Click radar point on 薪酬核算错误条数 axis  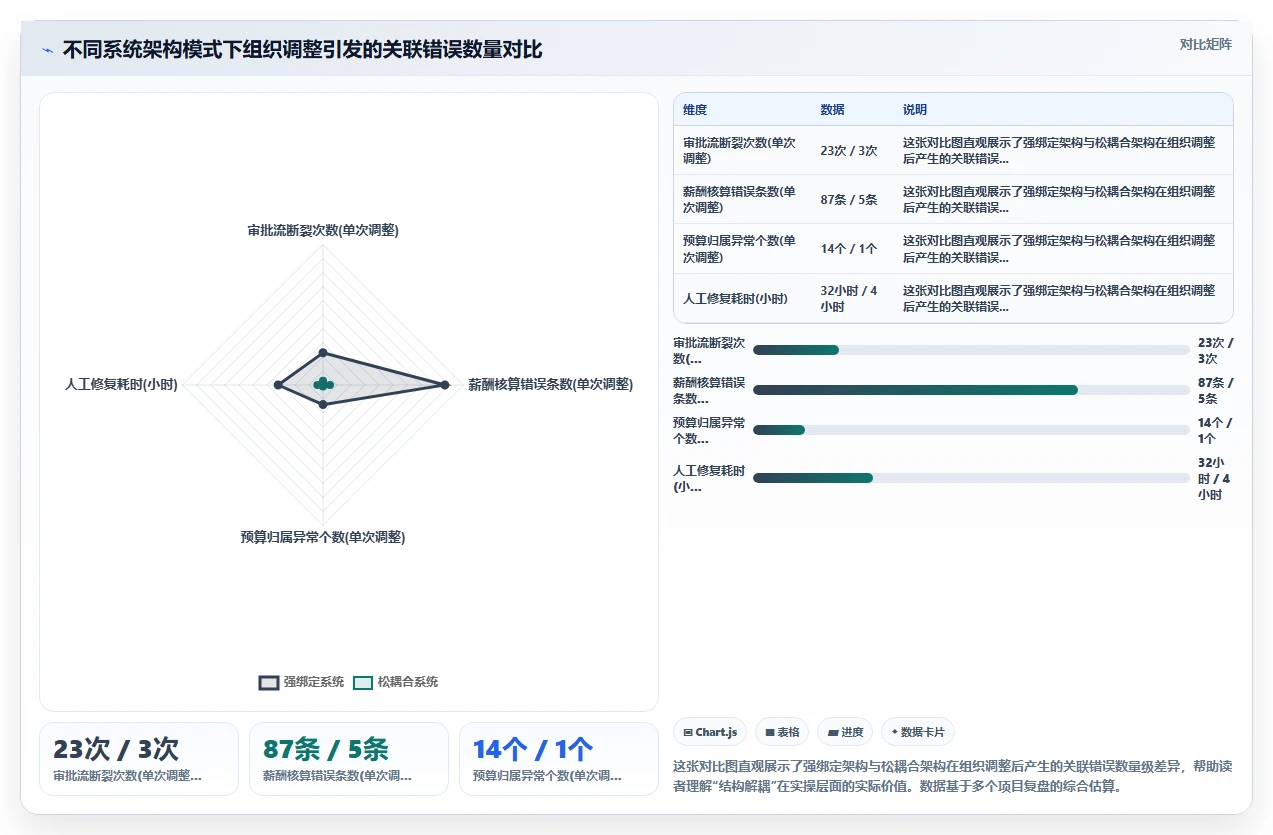(445, 385)
